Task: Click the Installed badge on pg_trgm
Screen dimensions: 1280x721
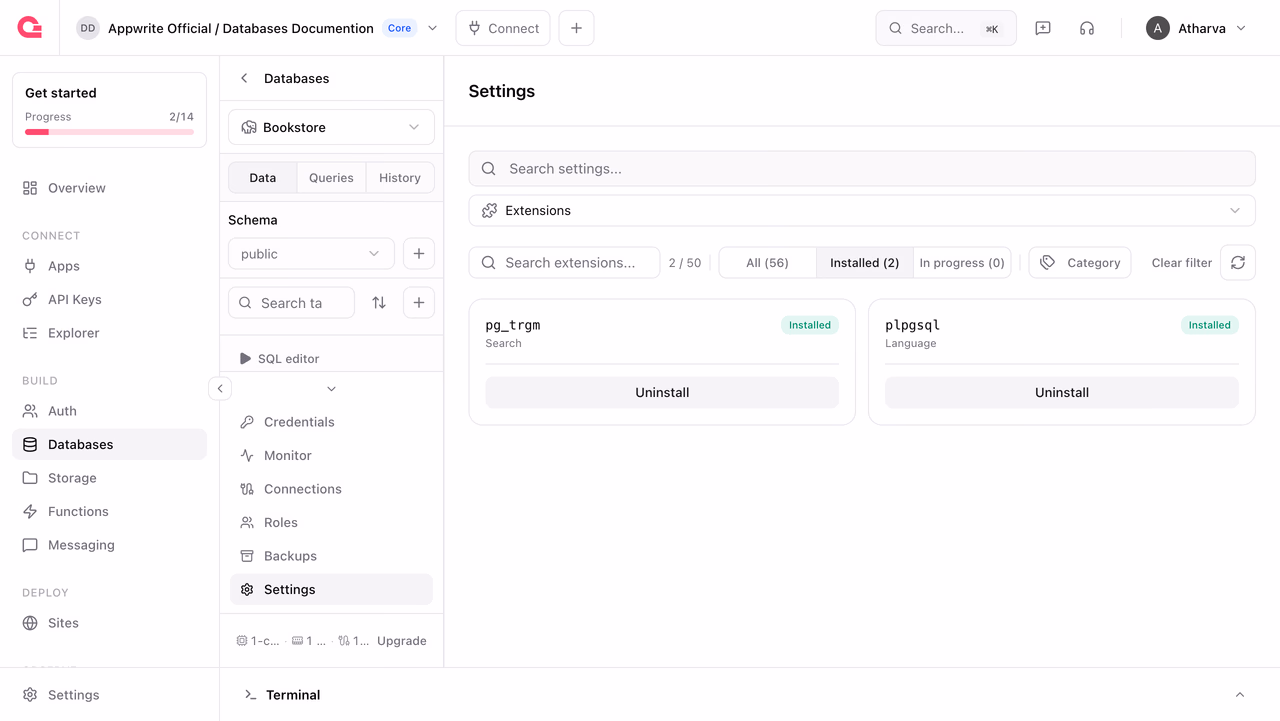Action: click(x=810, y=325)
